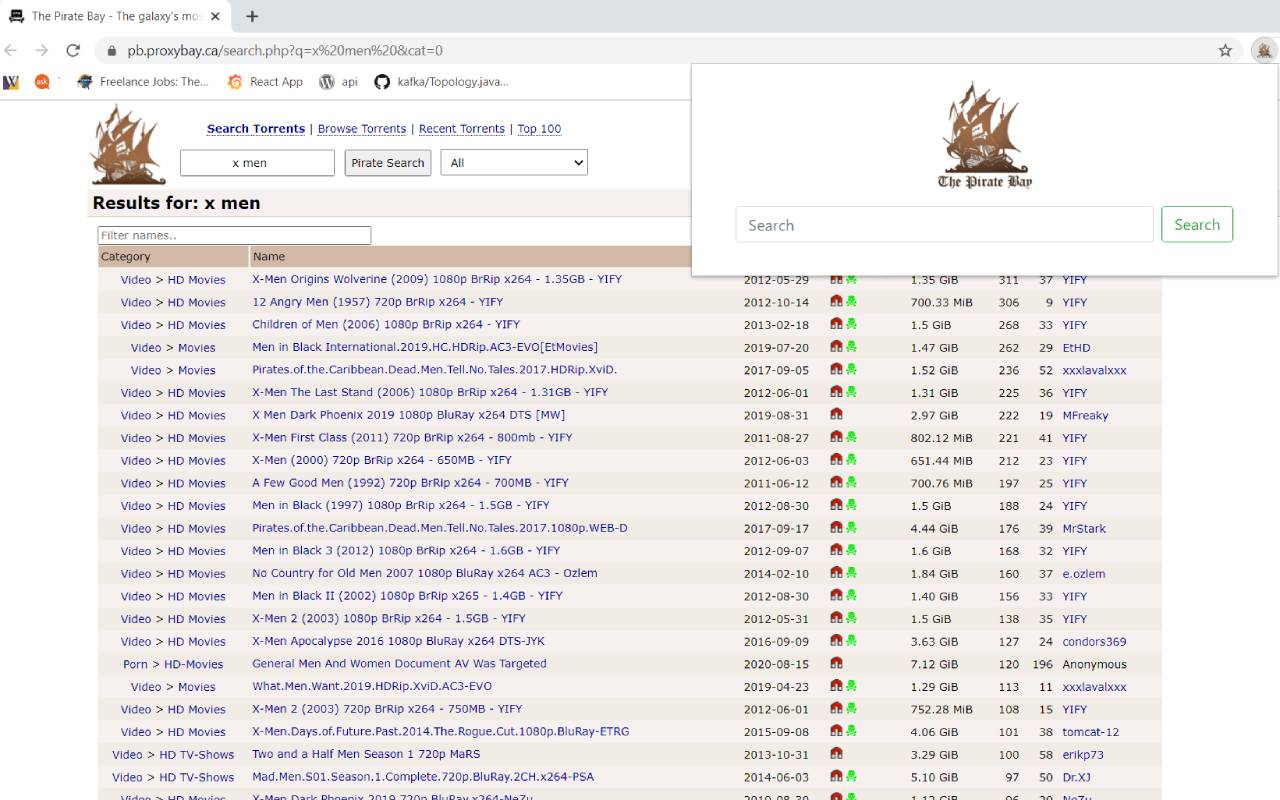Open magnet link for Men in Black International
Viewport: 1280px width, 800px height.
click(836, 347)
